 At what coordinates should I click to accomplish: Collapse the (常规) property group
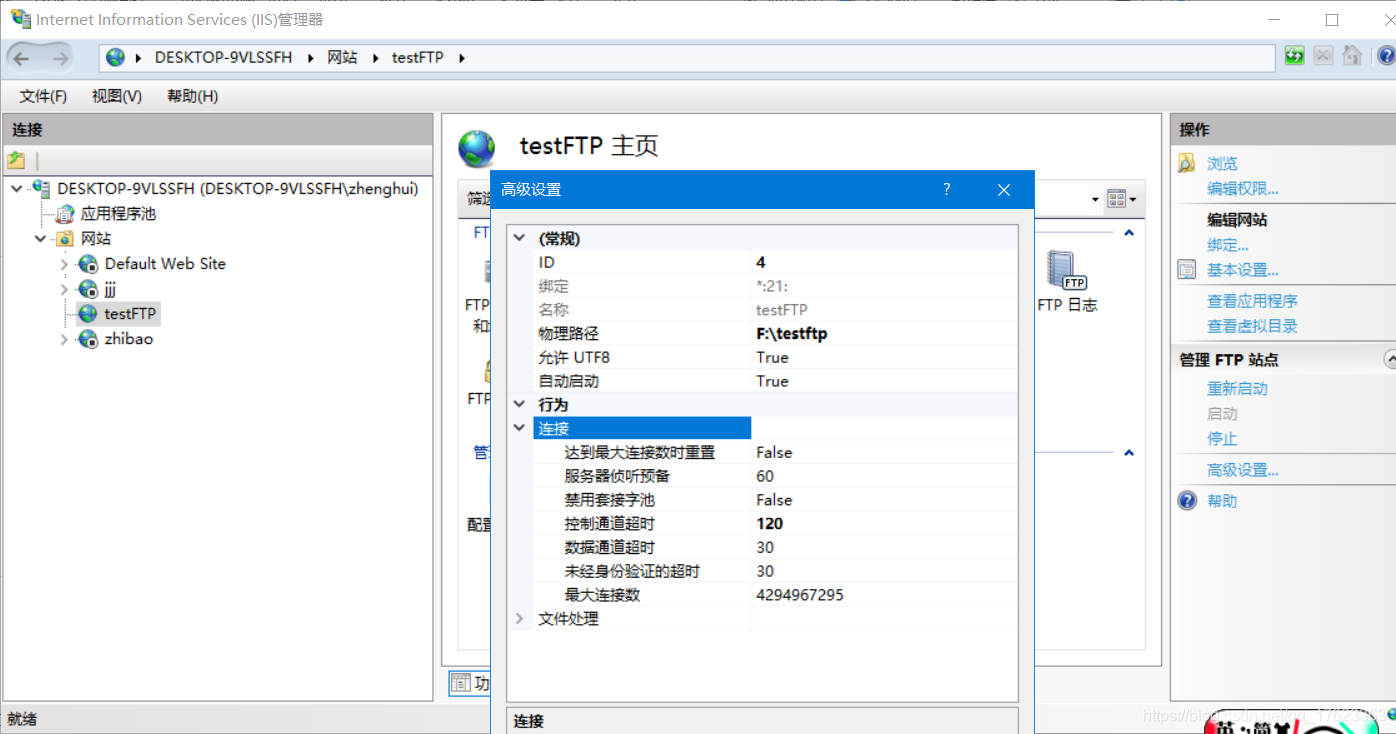click(x=519, y=238)
